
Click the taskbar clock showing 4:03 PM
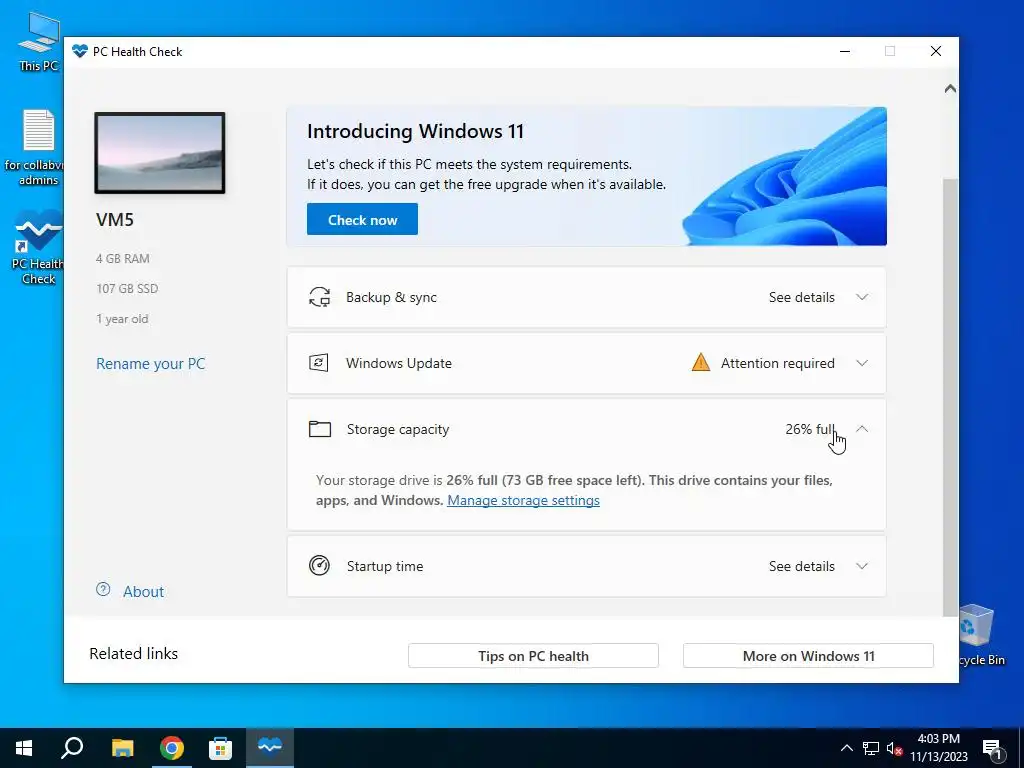click(939, 748)
